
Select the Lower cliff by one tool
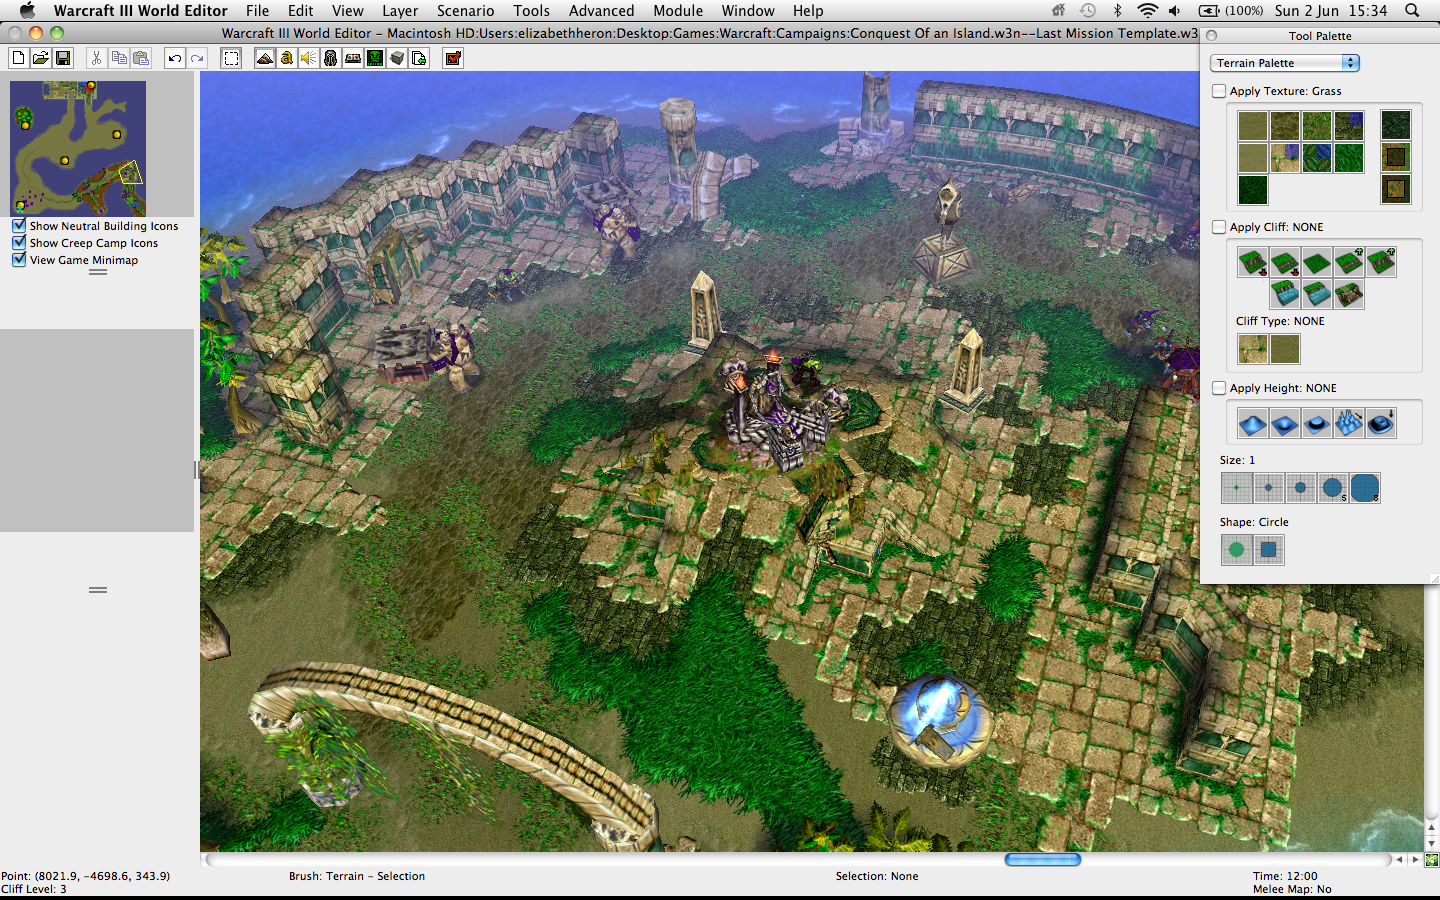click(x=1285, y=262)
